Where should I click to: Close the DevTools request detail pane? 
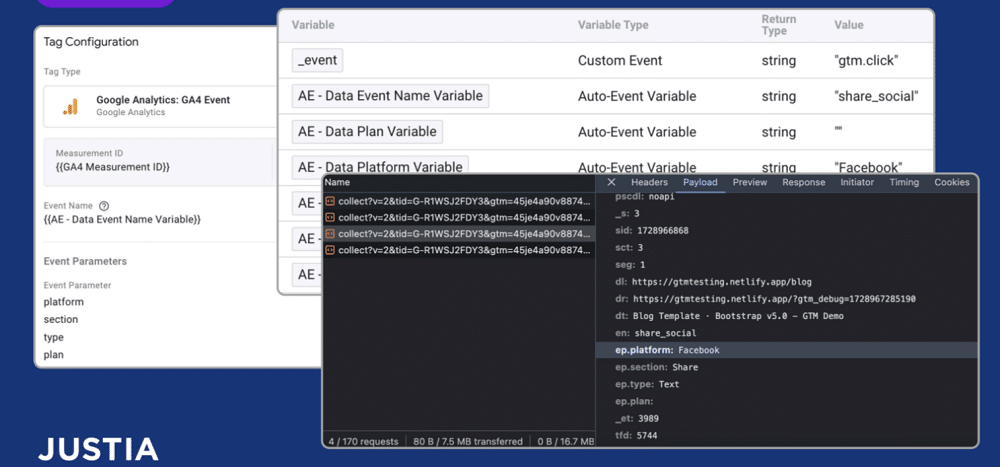pos(611,182)
